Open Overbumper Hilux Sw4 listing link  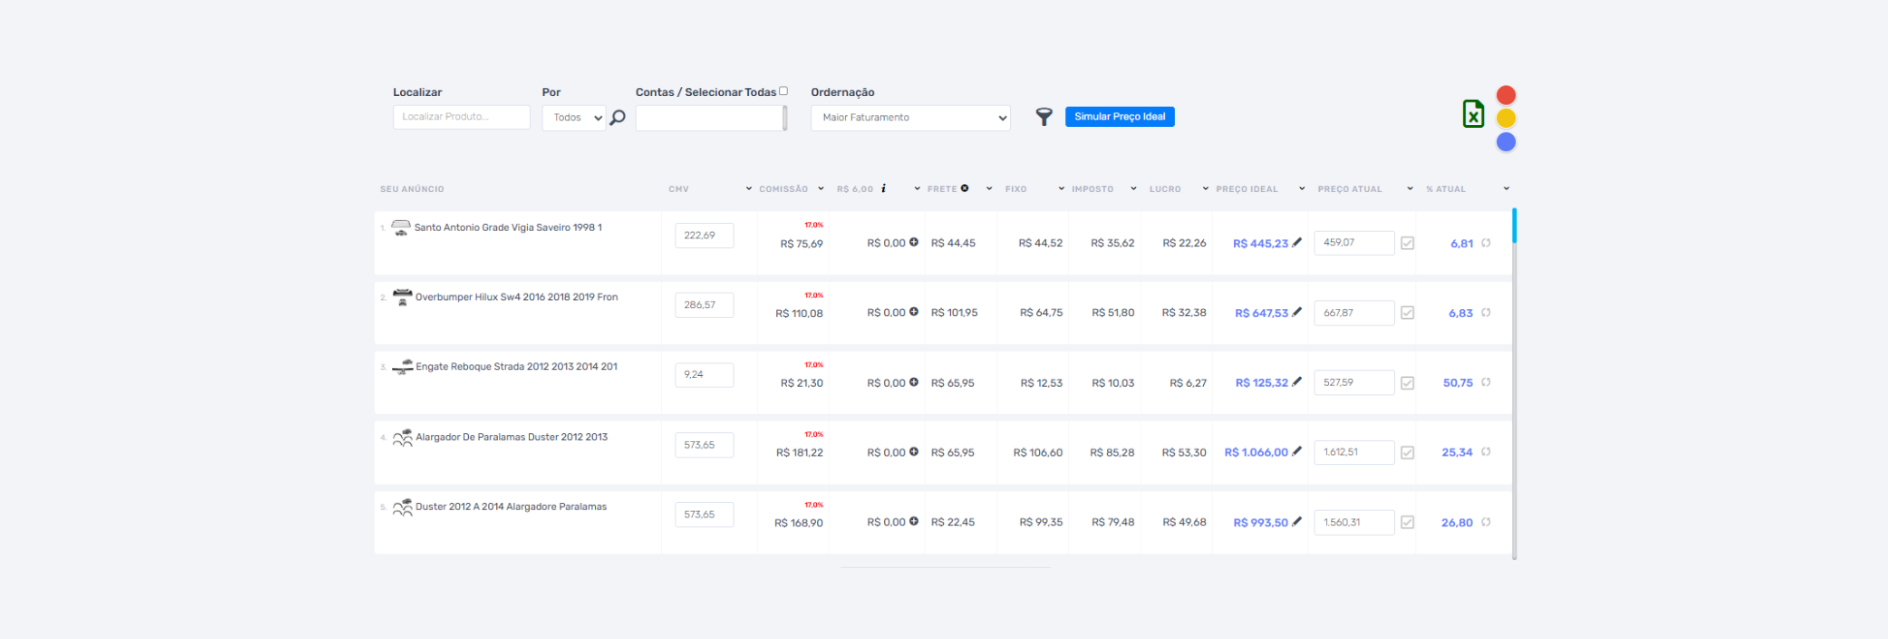click(x=516, y=297)
